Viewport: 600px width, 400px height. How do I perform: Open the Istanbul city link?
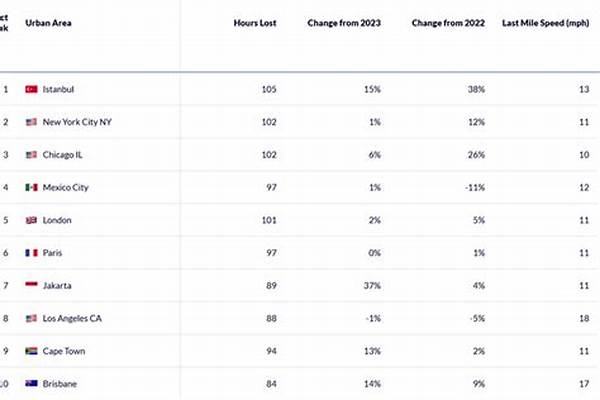[x=59, y=89]
